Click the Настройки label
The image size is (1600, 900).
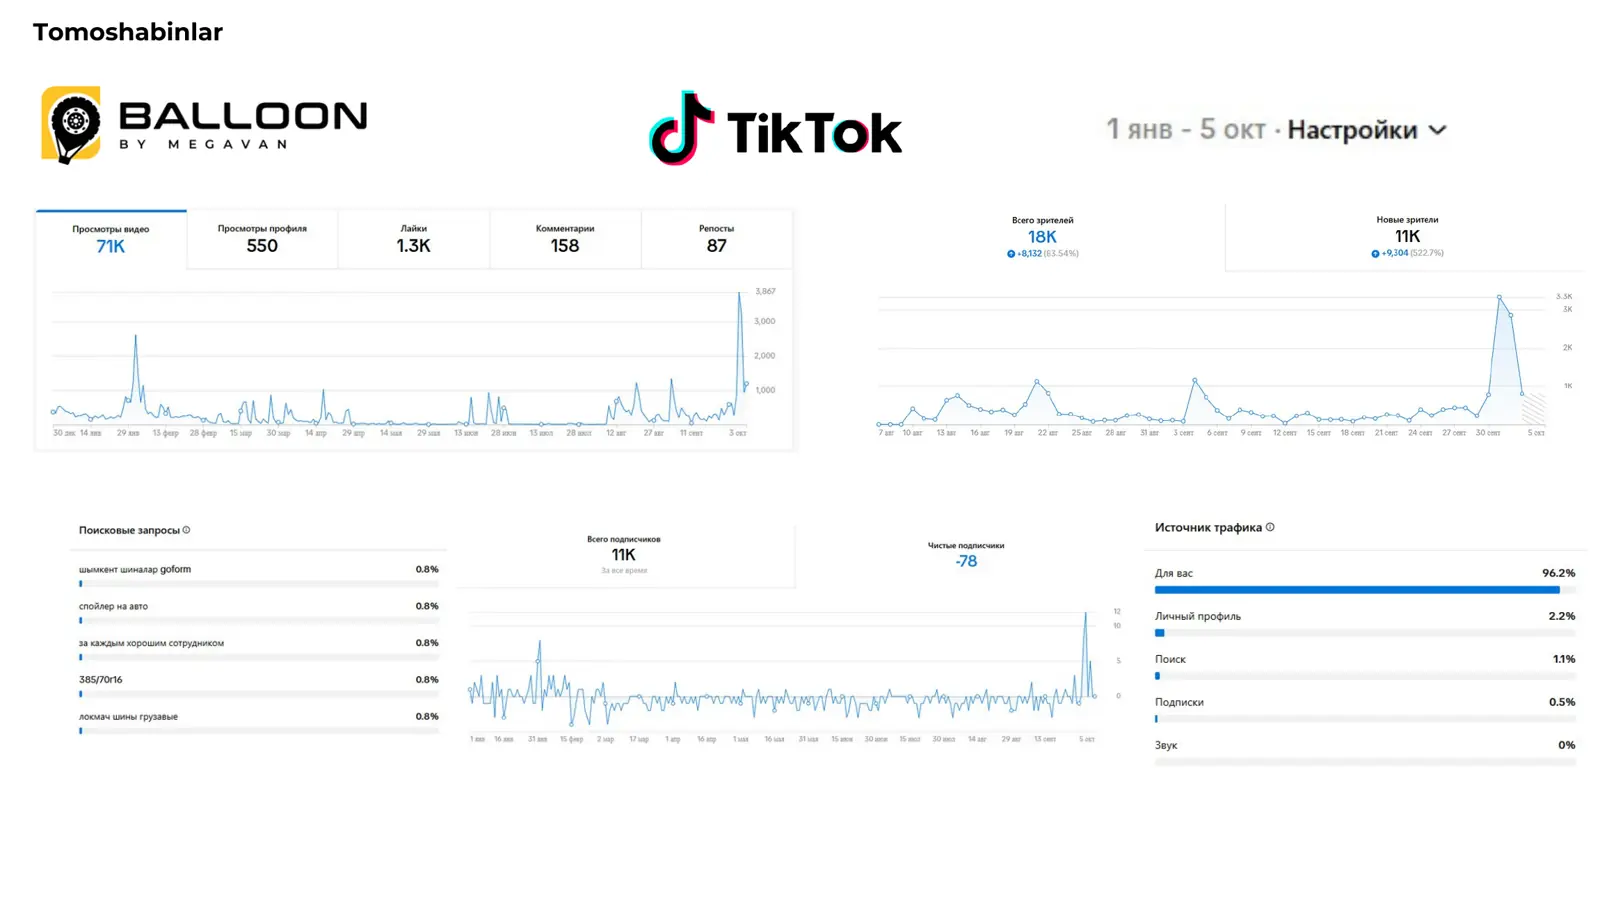(1352, 130)
